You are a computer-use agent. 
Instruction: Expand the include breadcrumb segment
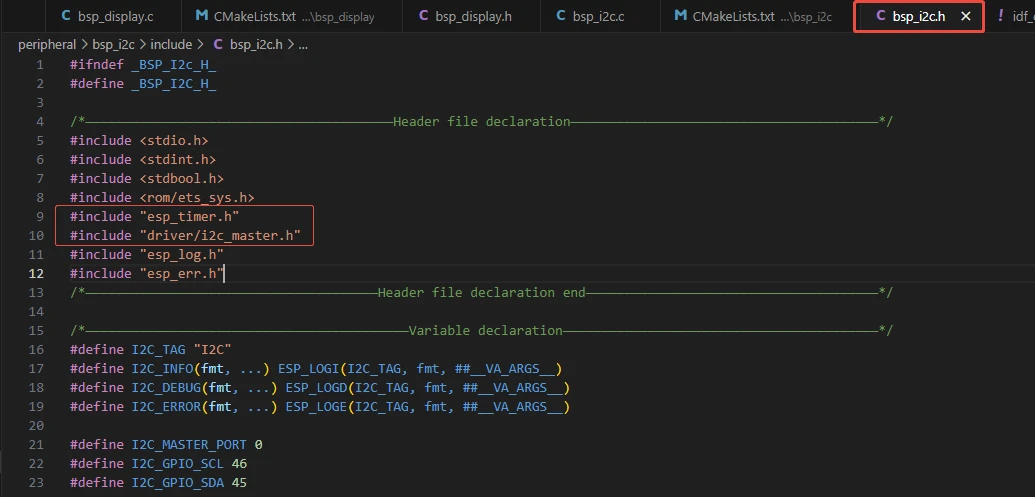pos(171,45)
